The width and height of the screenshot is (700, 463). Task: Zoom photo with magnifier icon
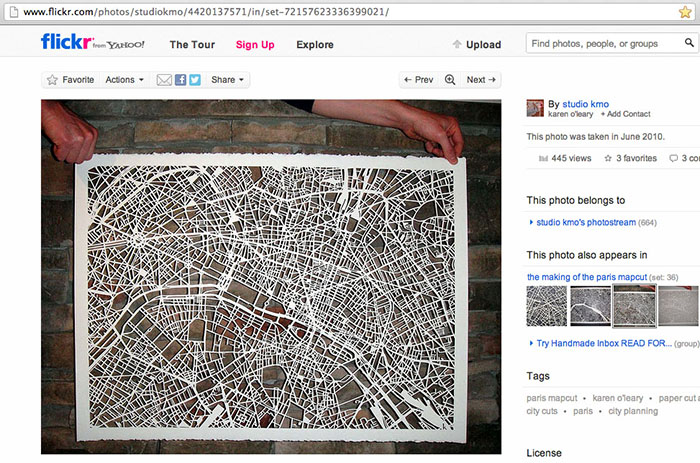pos(450,80)
